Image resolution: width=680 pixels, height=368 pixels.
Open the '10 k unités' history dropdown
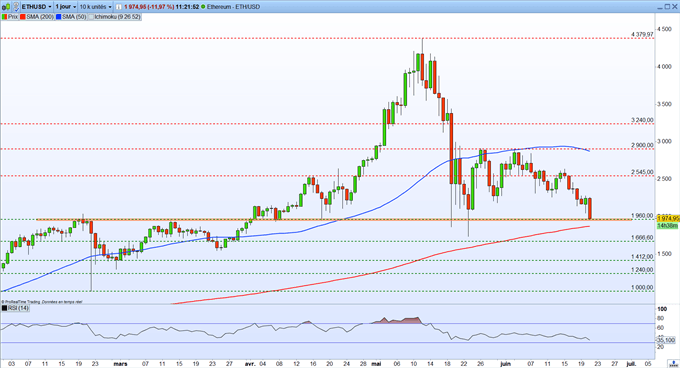95,7
